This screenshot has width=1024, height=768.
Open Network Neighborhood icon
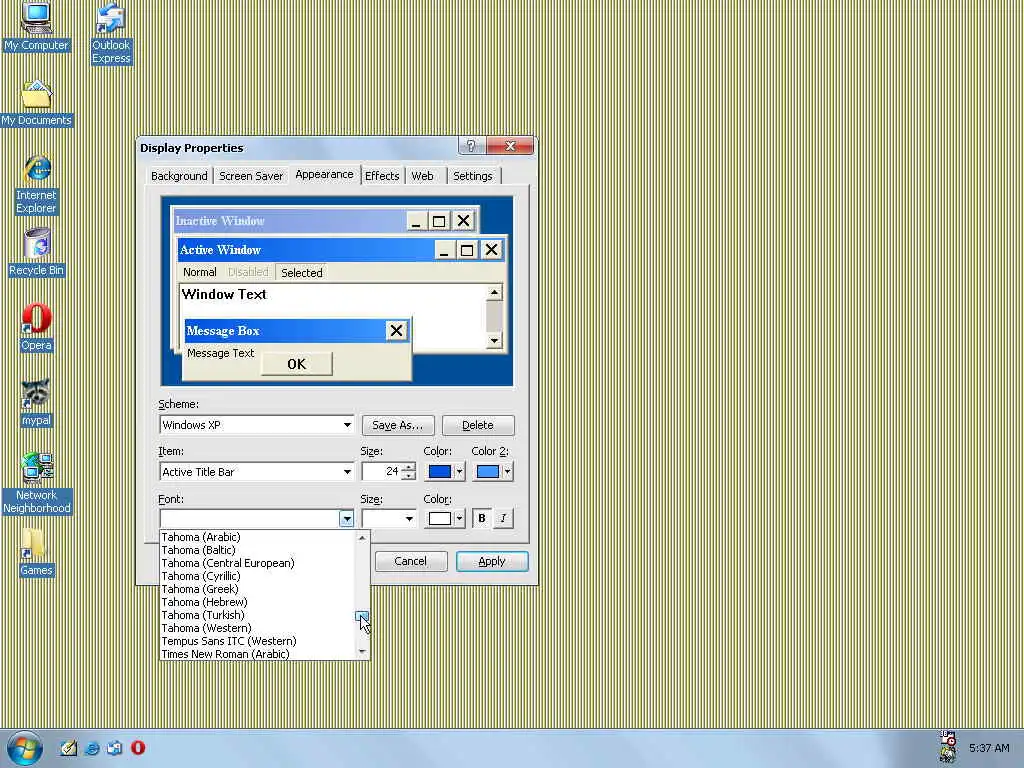37,483
